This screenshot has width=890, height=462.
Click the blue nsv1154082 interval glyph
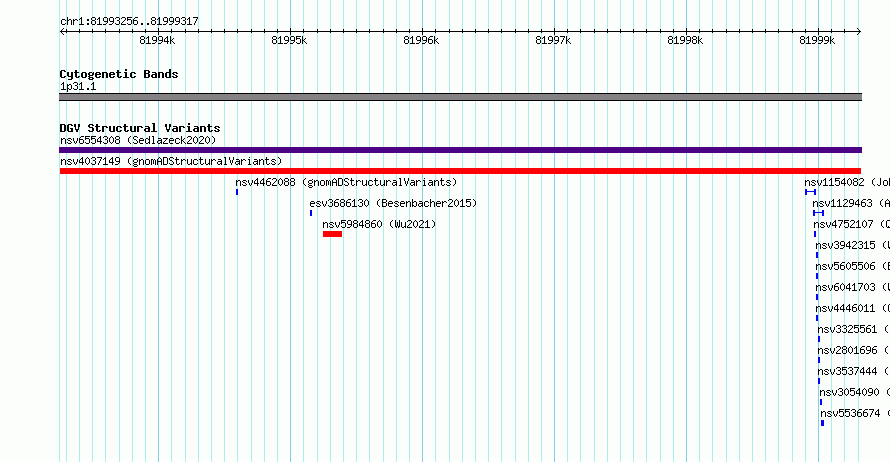pyautogui.click(x=811, y=192)
